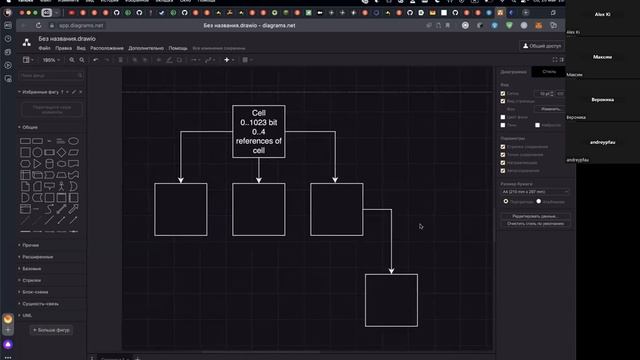Screen dimensions: 640x360
Task: Select the rectangle shape in the shape palette
Action: click(x=25, y=141)
